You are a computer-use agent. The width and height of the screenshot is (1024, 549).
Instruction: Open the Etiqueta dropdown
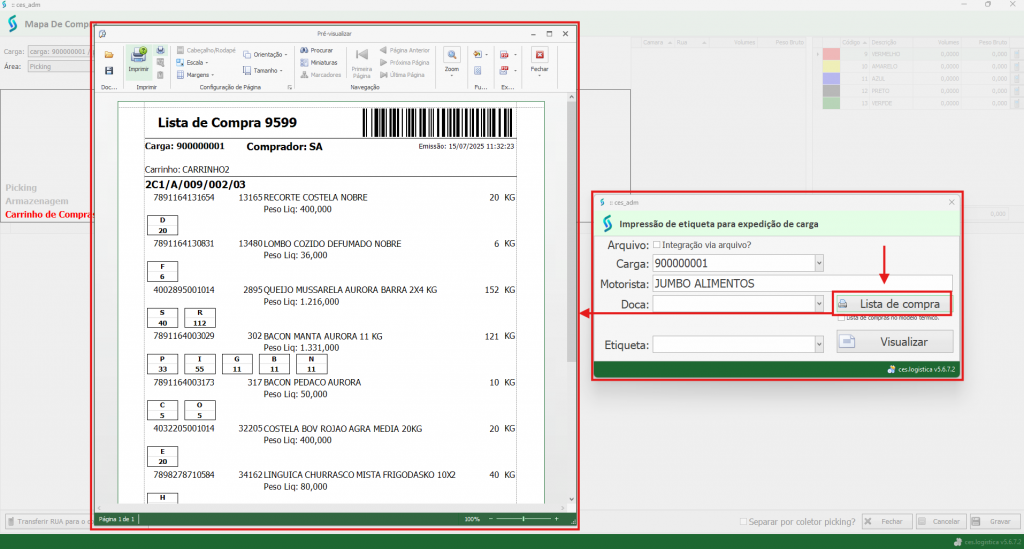click(819, 345)
